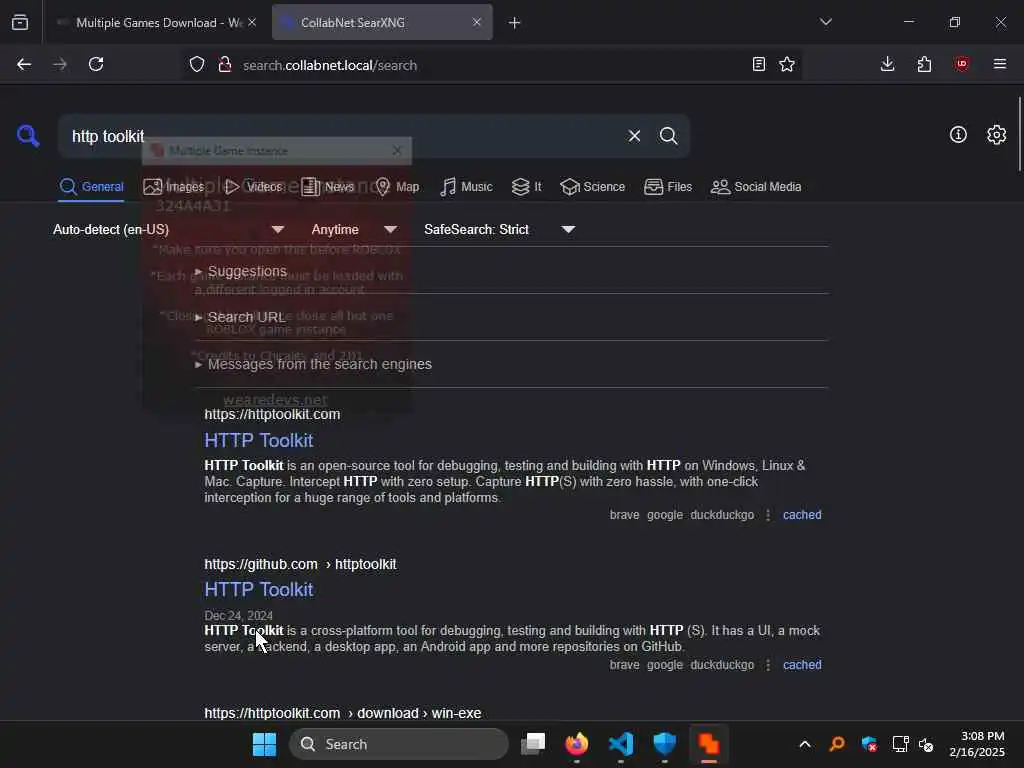Screen dimensions: 1024x768
Task: Bookmark this page with star
Action: (x=787, y=64)
